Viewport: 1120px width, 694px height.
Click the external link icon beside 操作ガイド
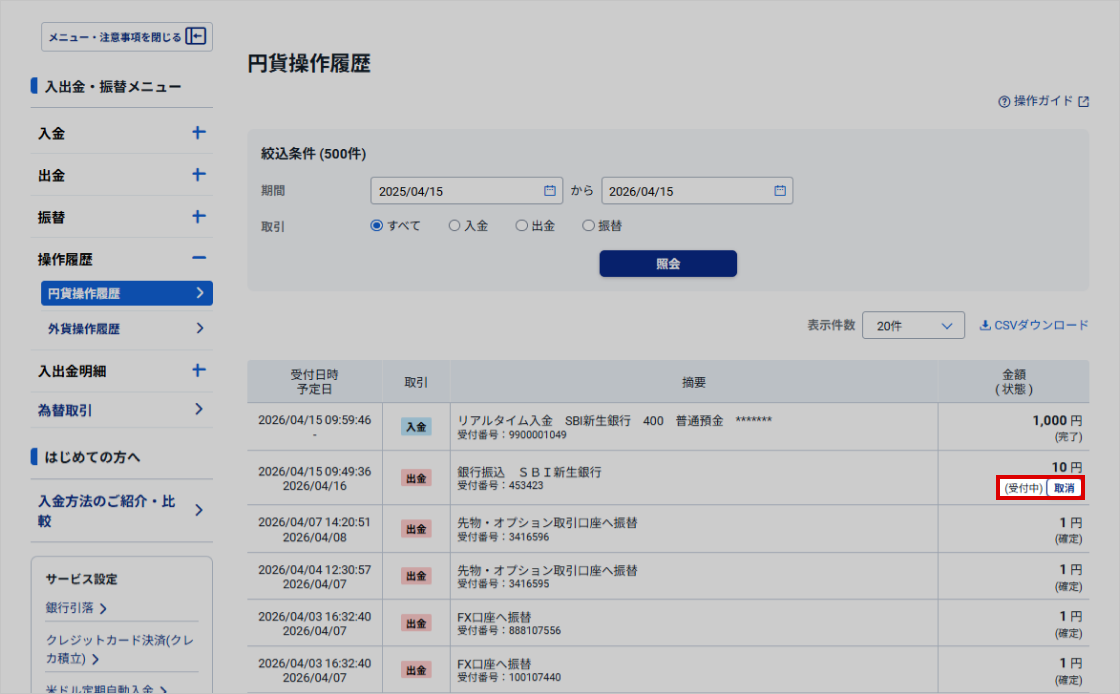[x=1083, y=102]
